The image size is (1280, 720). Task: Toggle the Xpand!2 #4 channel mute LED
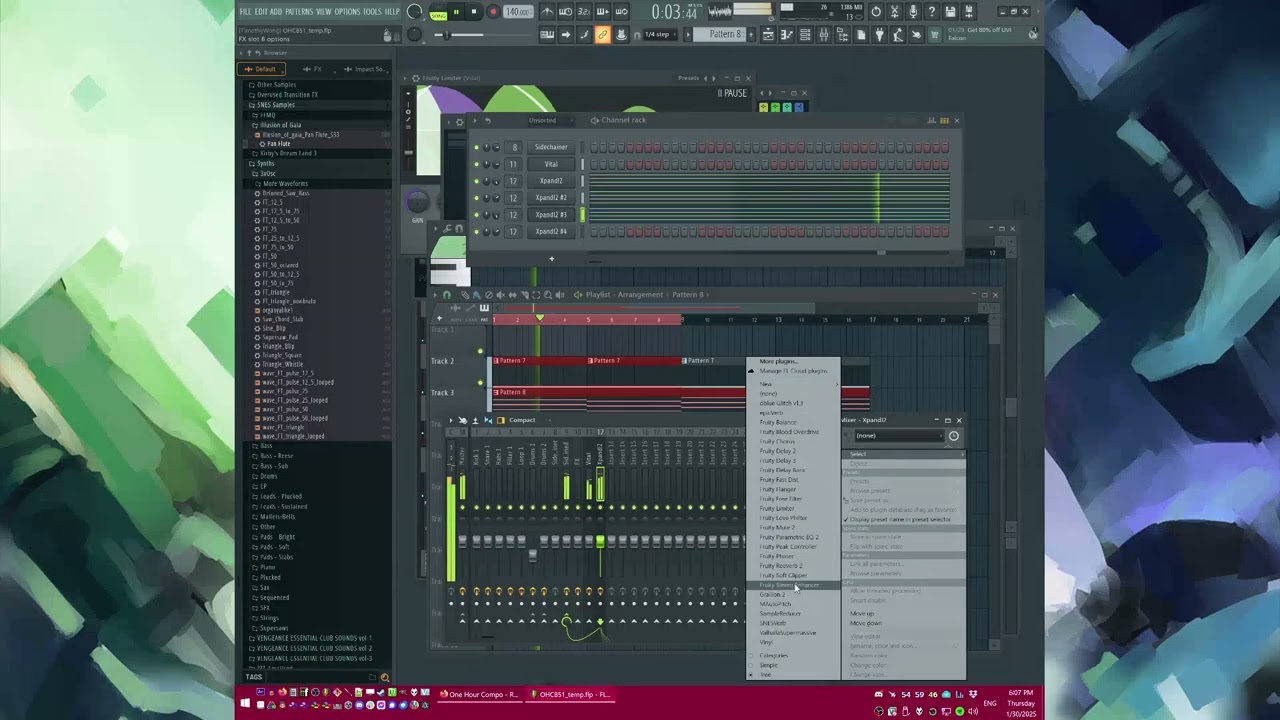[x=476, y=232]
